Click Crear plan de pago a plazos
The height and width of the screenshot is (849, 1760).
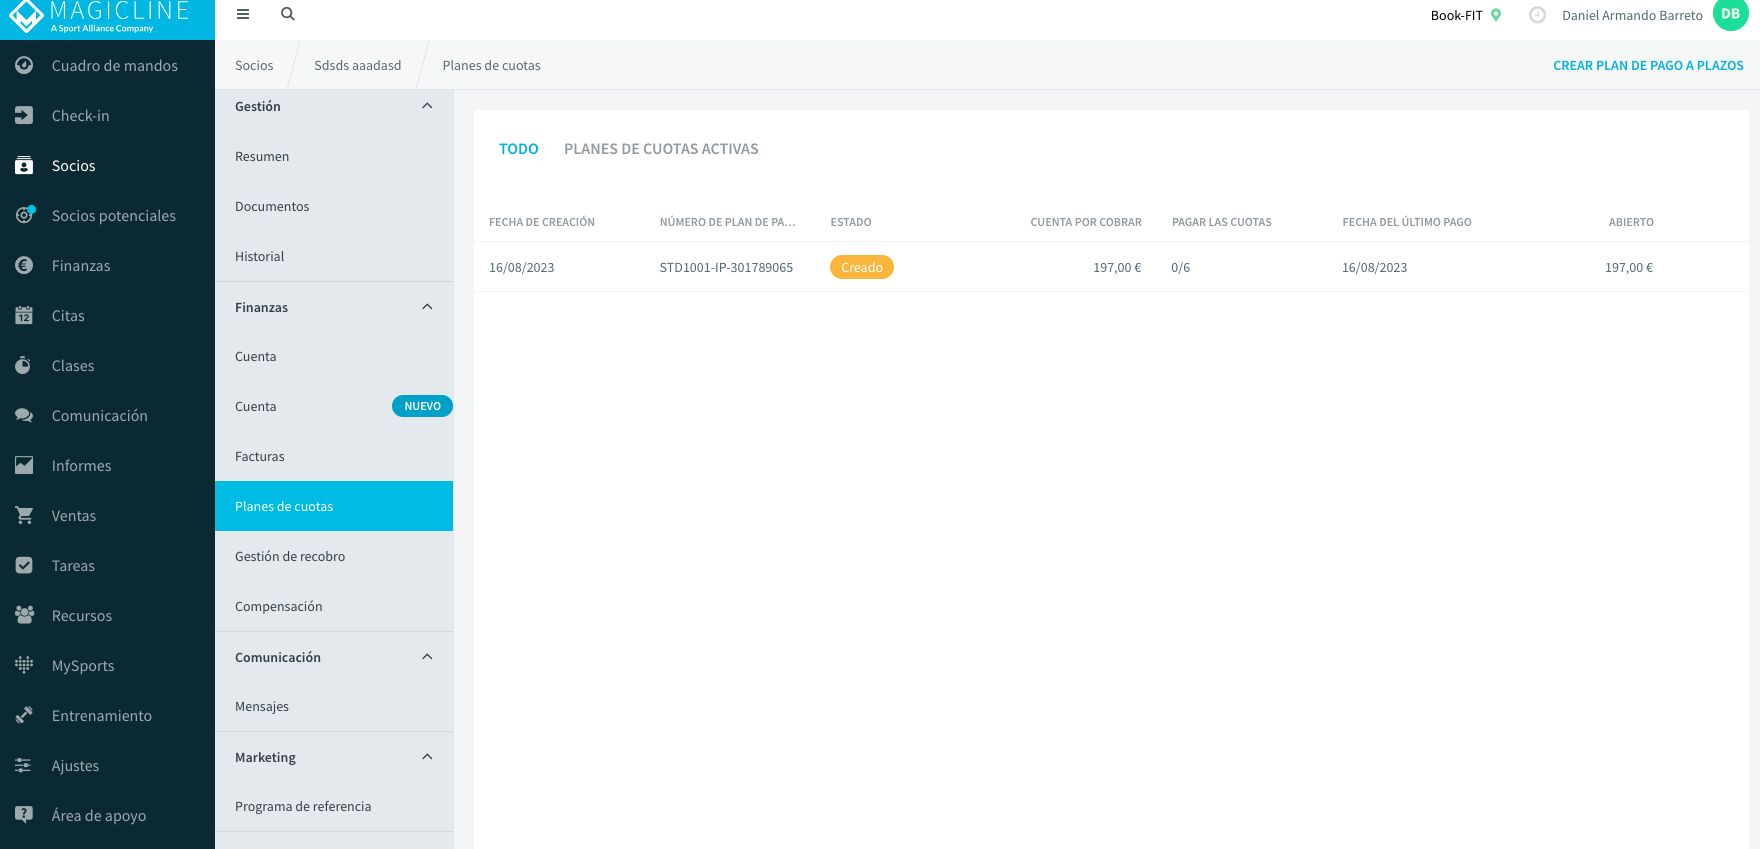pos(1648,65)
